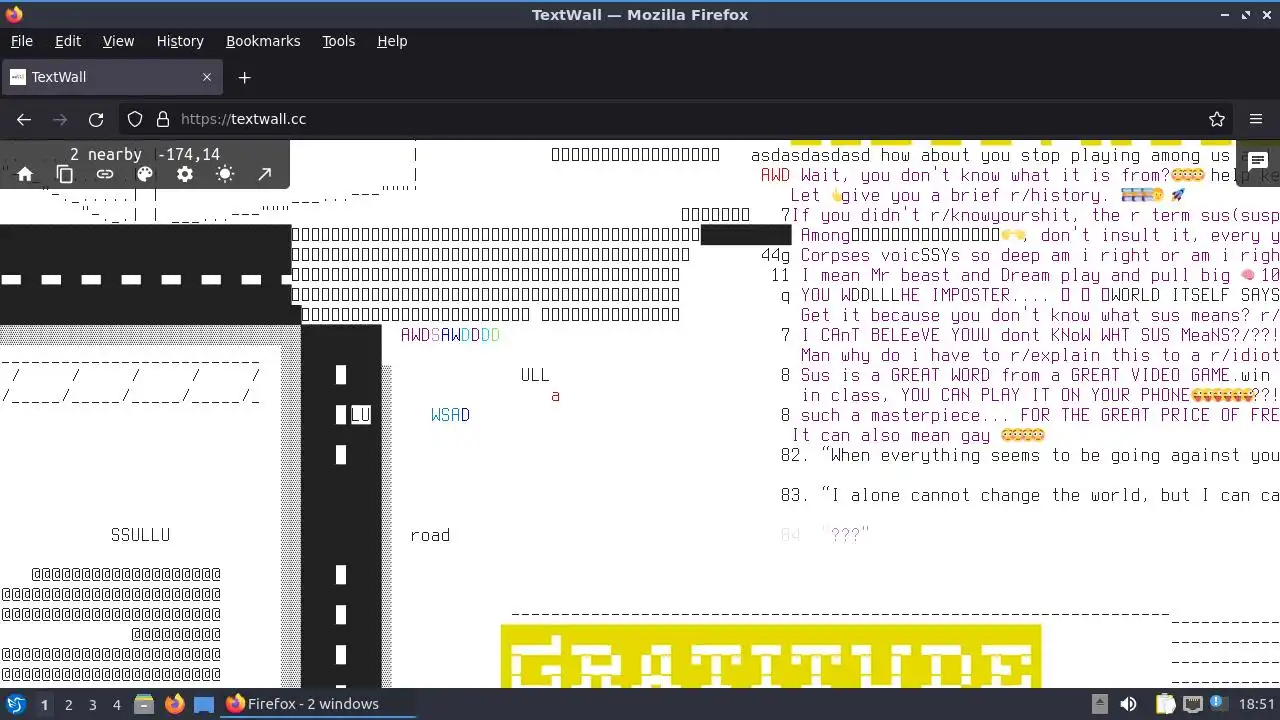The width and height of the screenshot is (1280, 720).
Task: Copy link to current wall location
Action: 105,174
